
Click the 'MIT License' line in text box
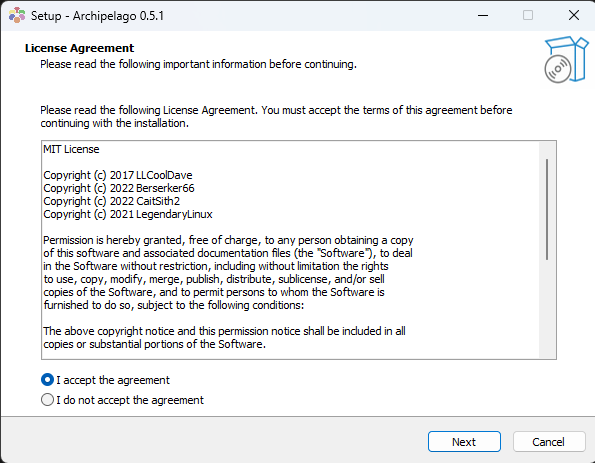pyautogui.click(x=71, y=149)
